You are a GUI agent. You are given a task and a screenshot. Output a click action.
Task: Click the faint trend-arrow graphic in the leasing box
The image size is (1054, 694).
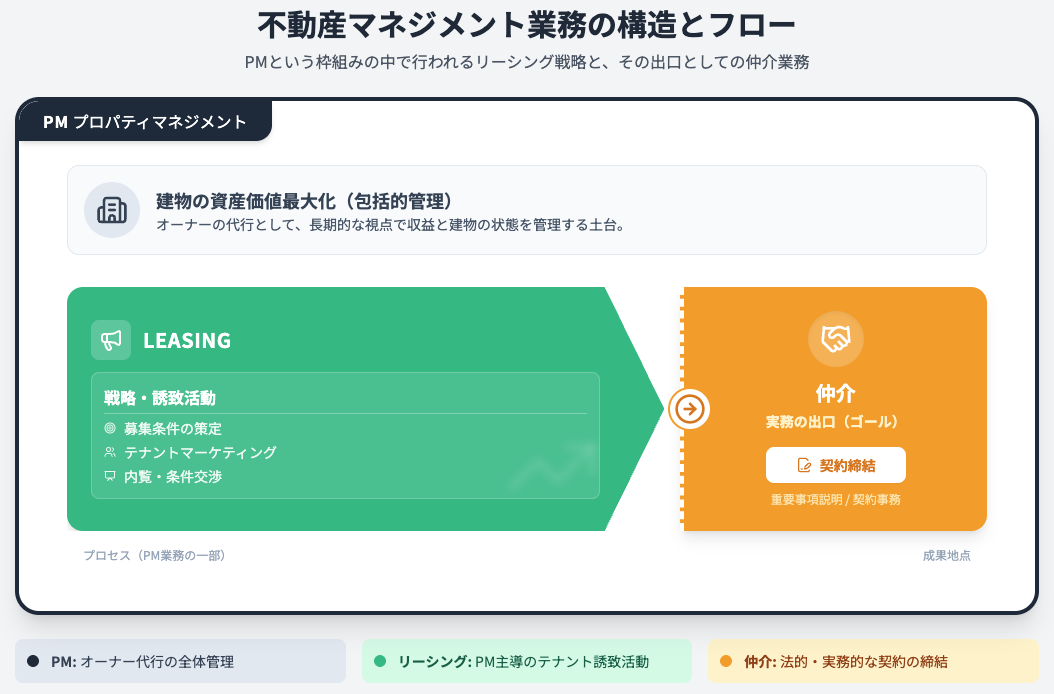point(553,464)
